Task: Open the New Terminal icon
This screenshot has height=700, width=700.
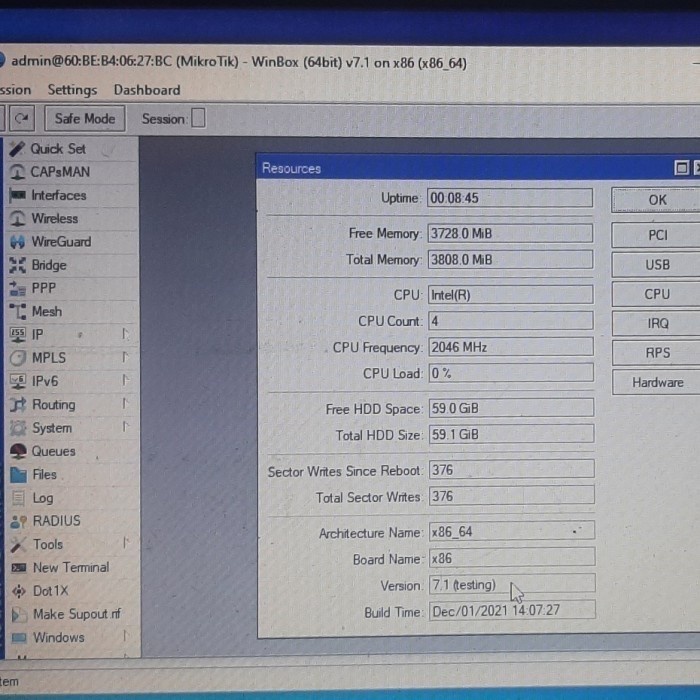Action: [19, 568]
